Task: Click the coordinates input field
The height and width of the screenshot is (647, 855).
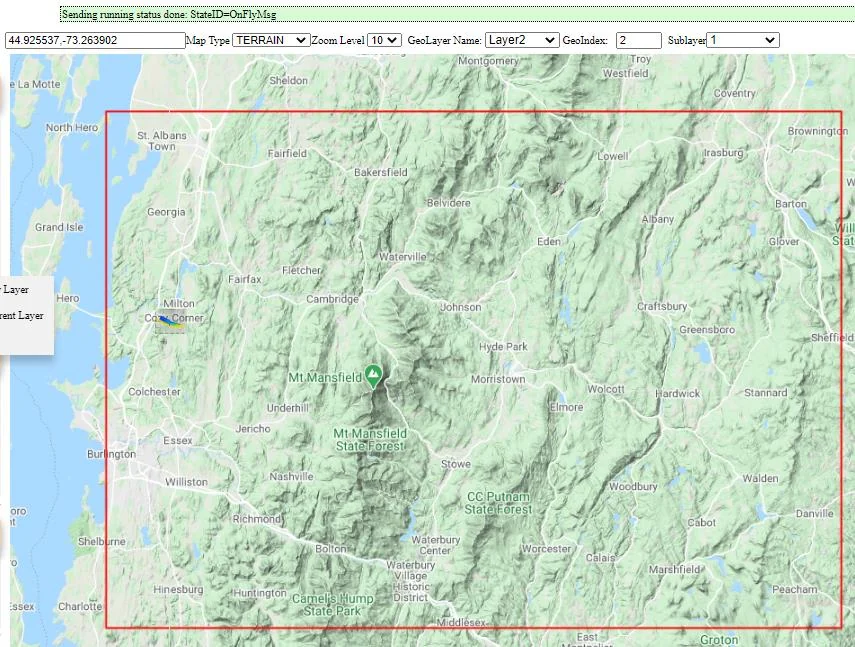Action: 95,40
